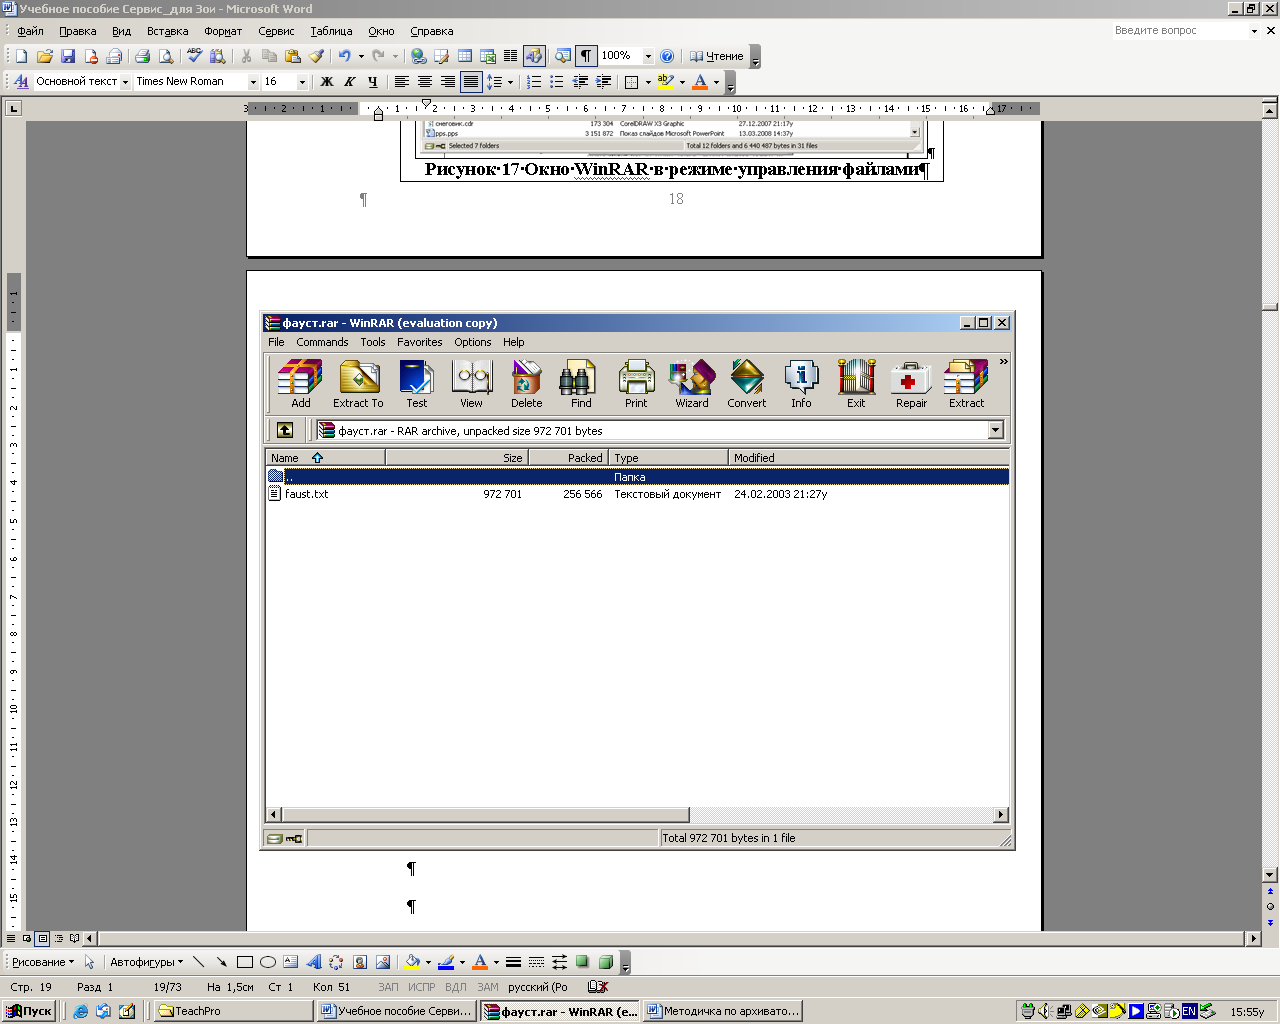This screenshot has width=1280, height=1024.
Task: Click the Word Print icon
Action: 142,56
